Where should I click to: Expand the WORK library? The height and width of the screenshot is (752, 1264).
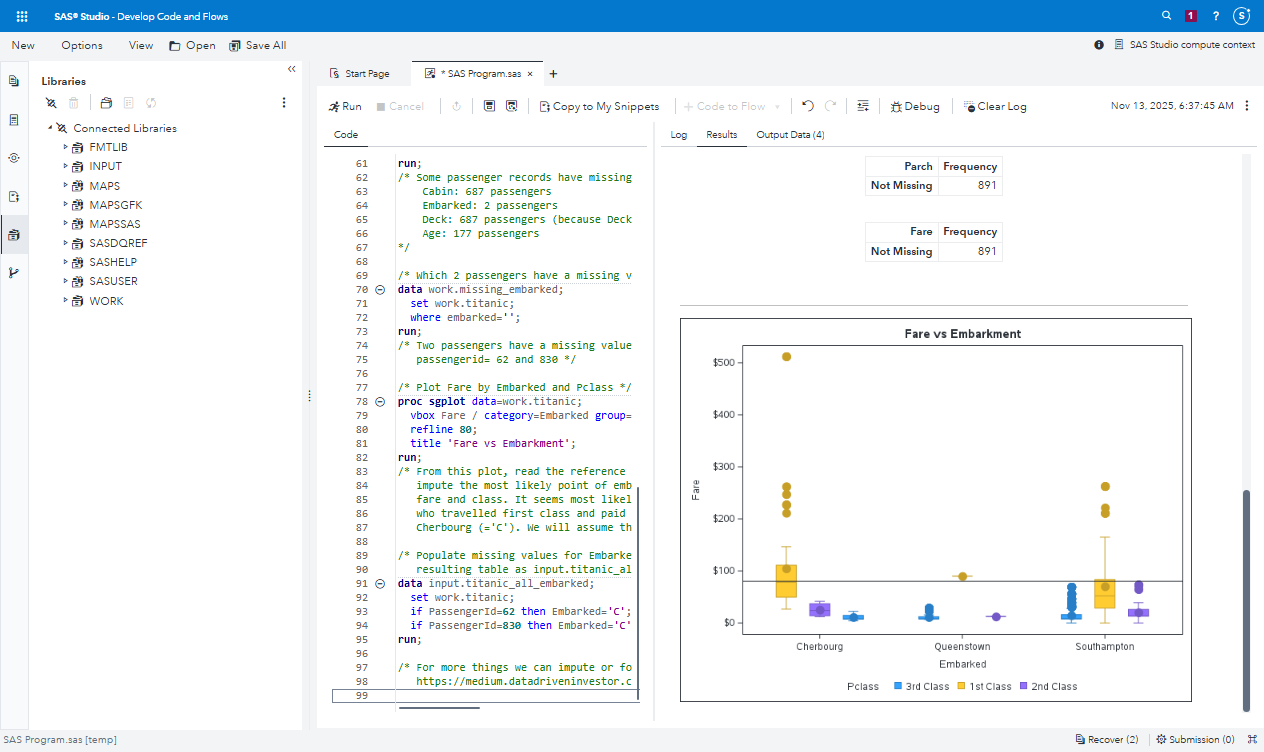tap(65, 300)
